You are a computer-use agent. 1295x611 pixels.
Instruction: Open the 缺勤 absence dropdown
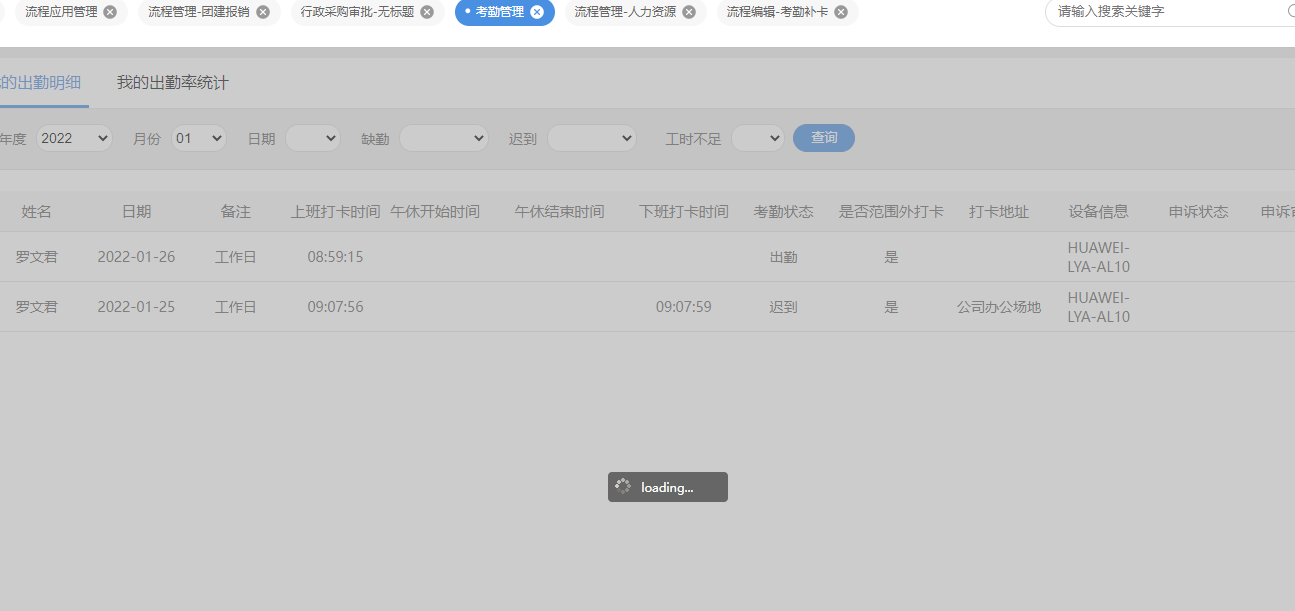[443, 138]
